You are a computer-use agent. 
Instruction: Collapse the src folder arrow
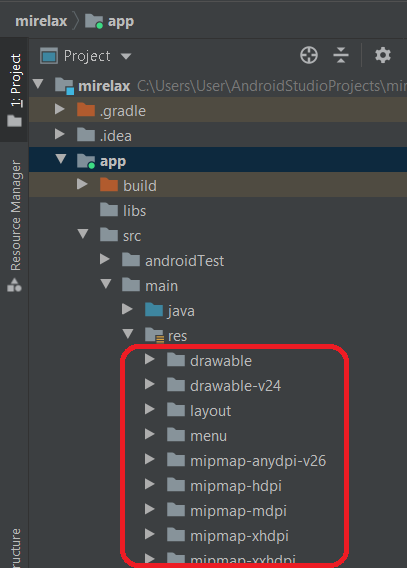point(83,234)
